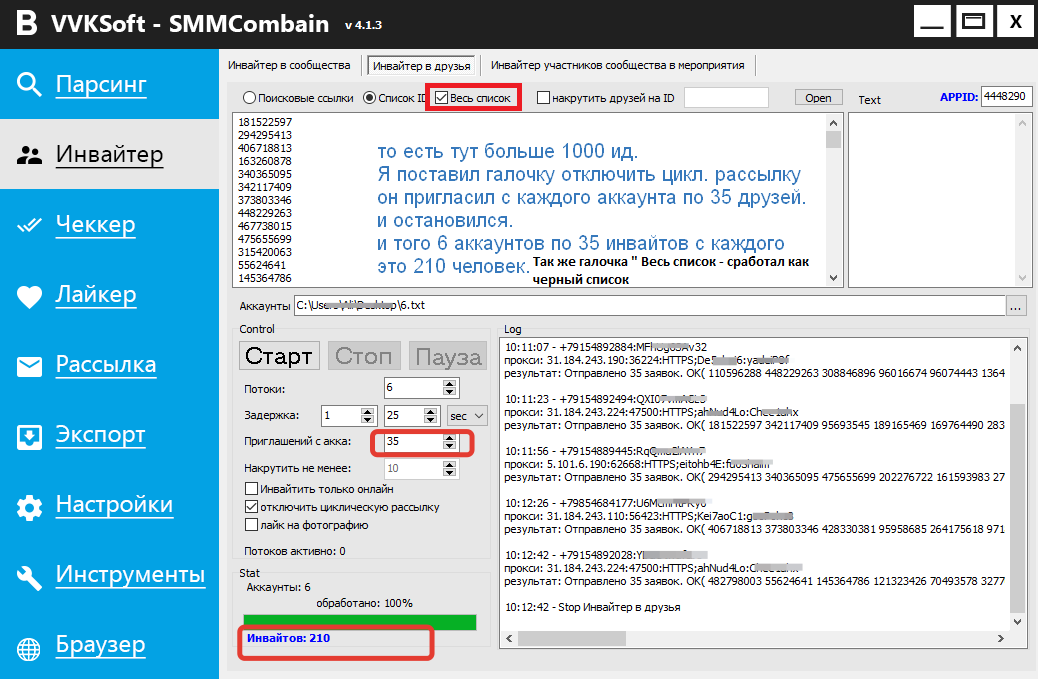Click the Парсинг magnifier icon
The image size is (1038, 681).
[x=30, y=84]
